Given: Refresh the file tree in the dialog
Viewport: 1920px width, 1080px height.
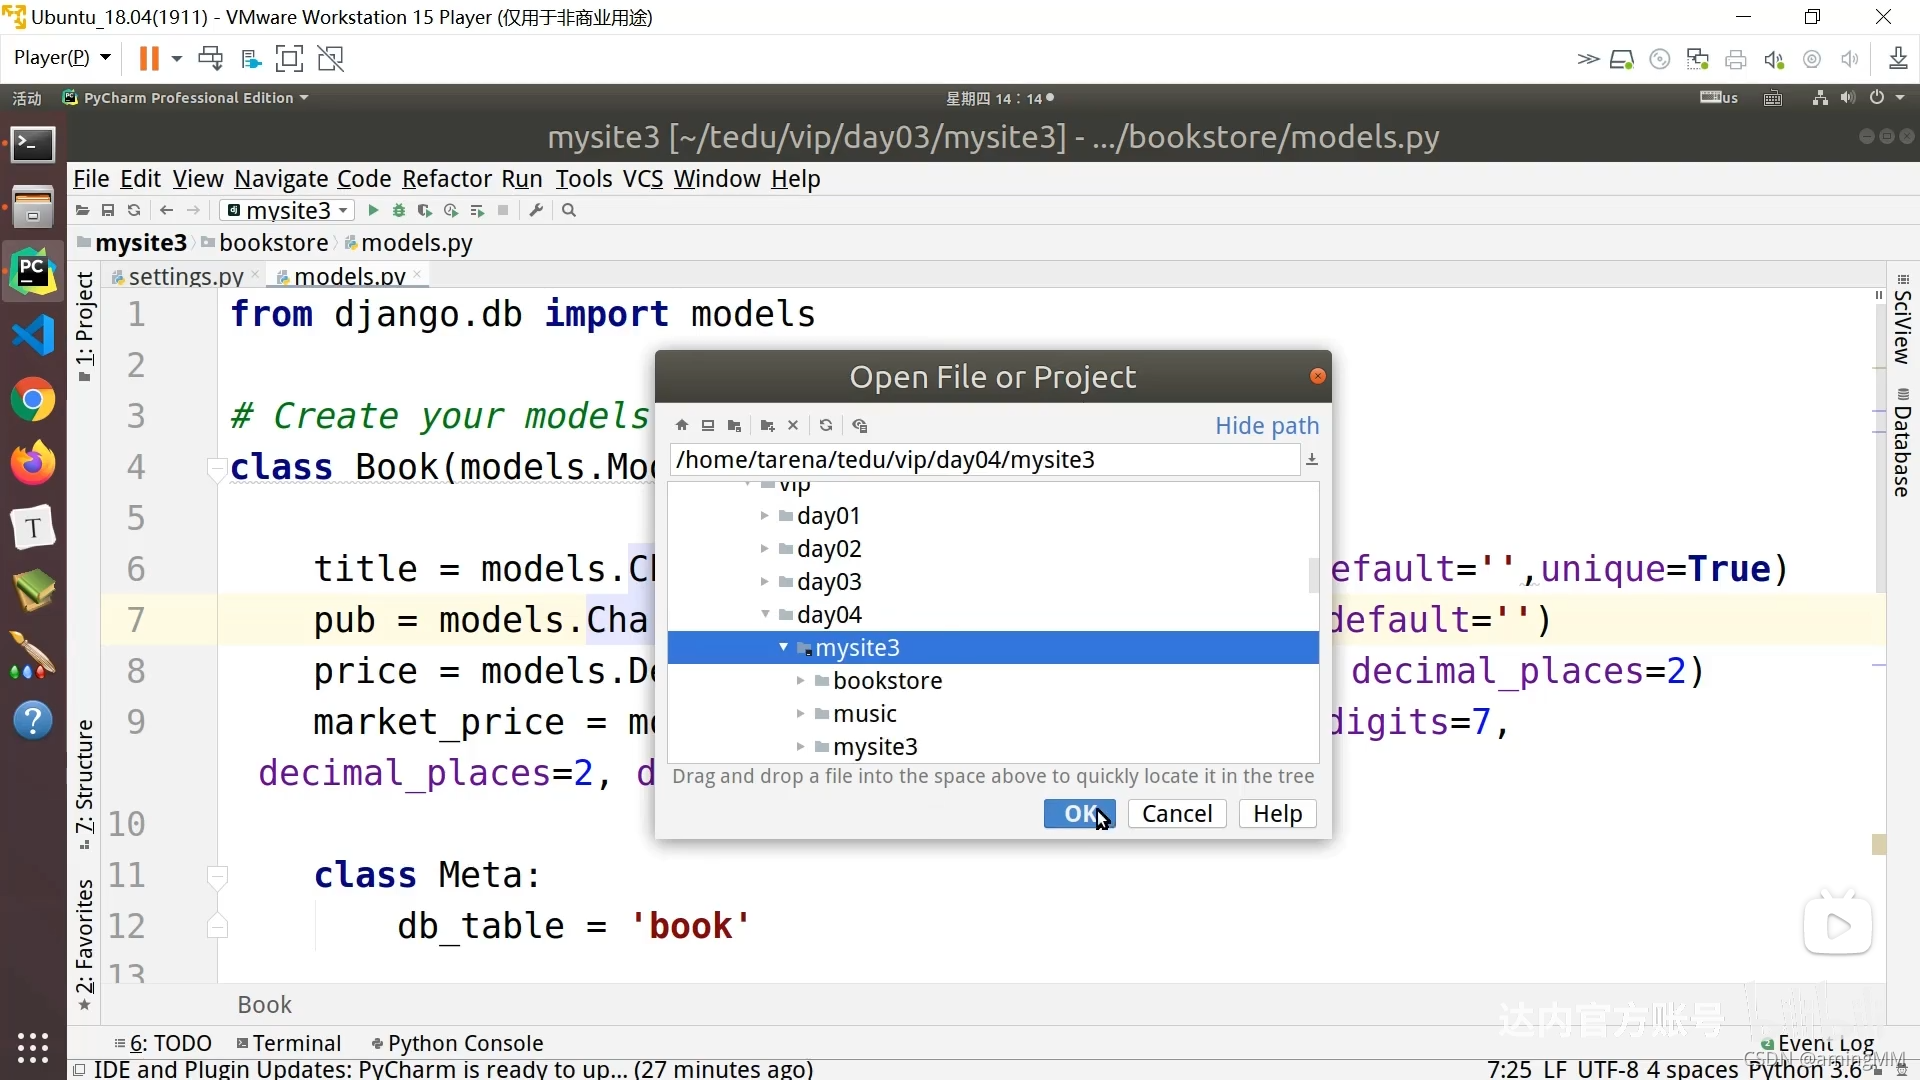Looking at the screenshot, I should (x=826, y=426).
